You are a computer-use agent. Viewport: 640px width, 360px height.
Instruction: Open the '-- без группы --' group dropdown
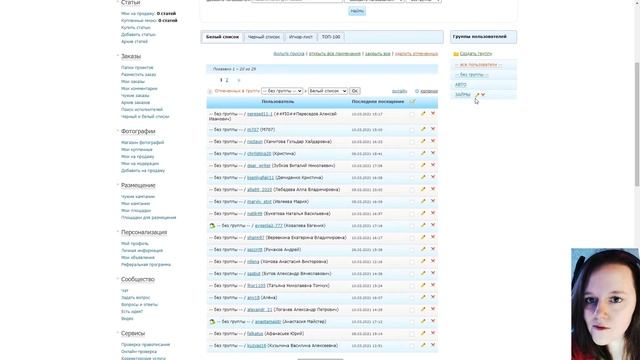pyautogui.click(x=282, y=91)
